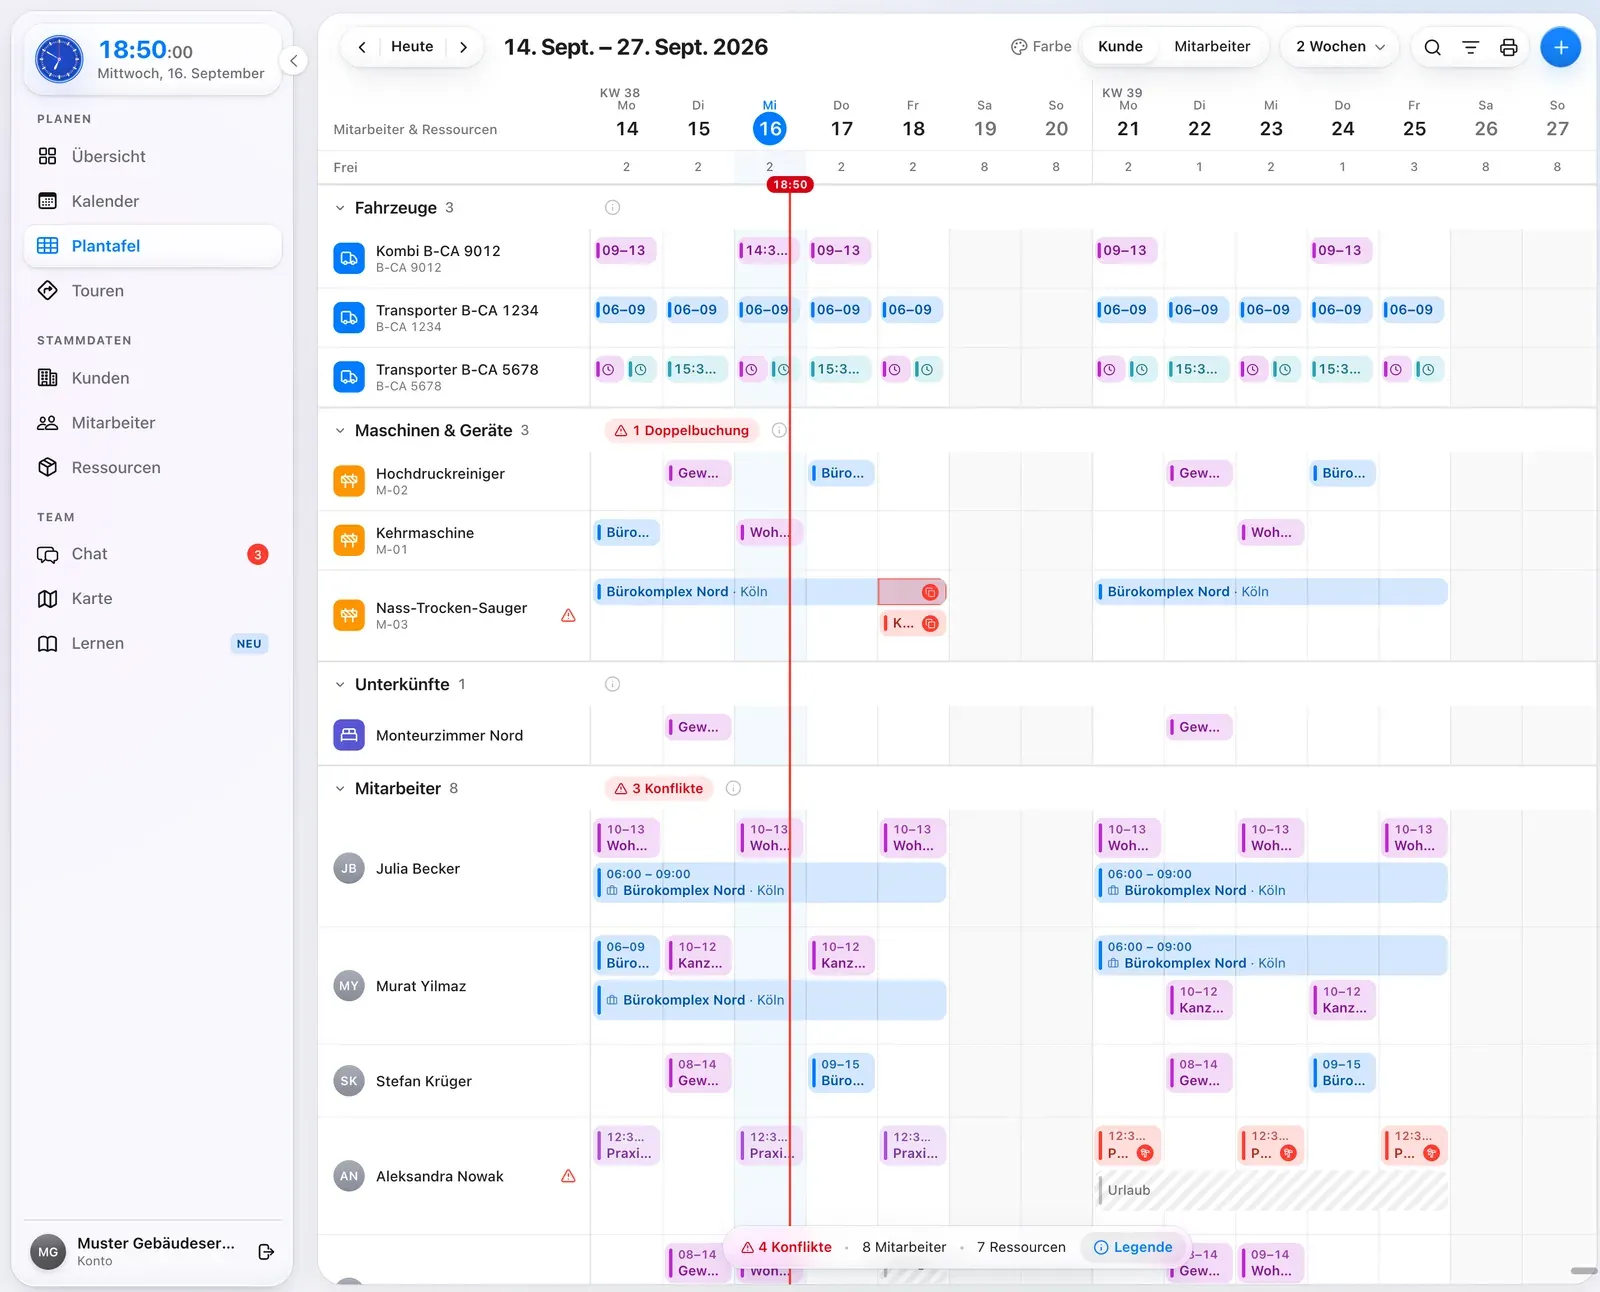Image resolution: width=1600 pixels, height=1292 pixels.
Task: Collapse the Unterkünfte group
Action: coord(340,684)
